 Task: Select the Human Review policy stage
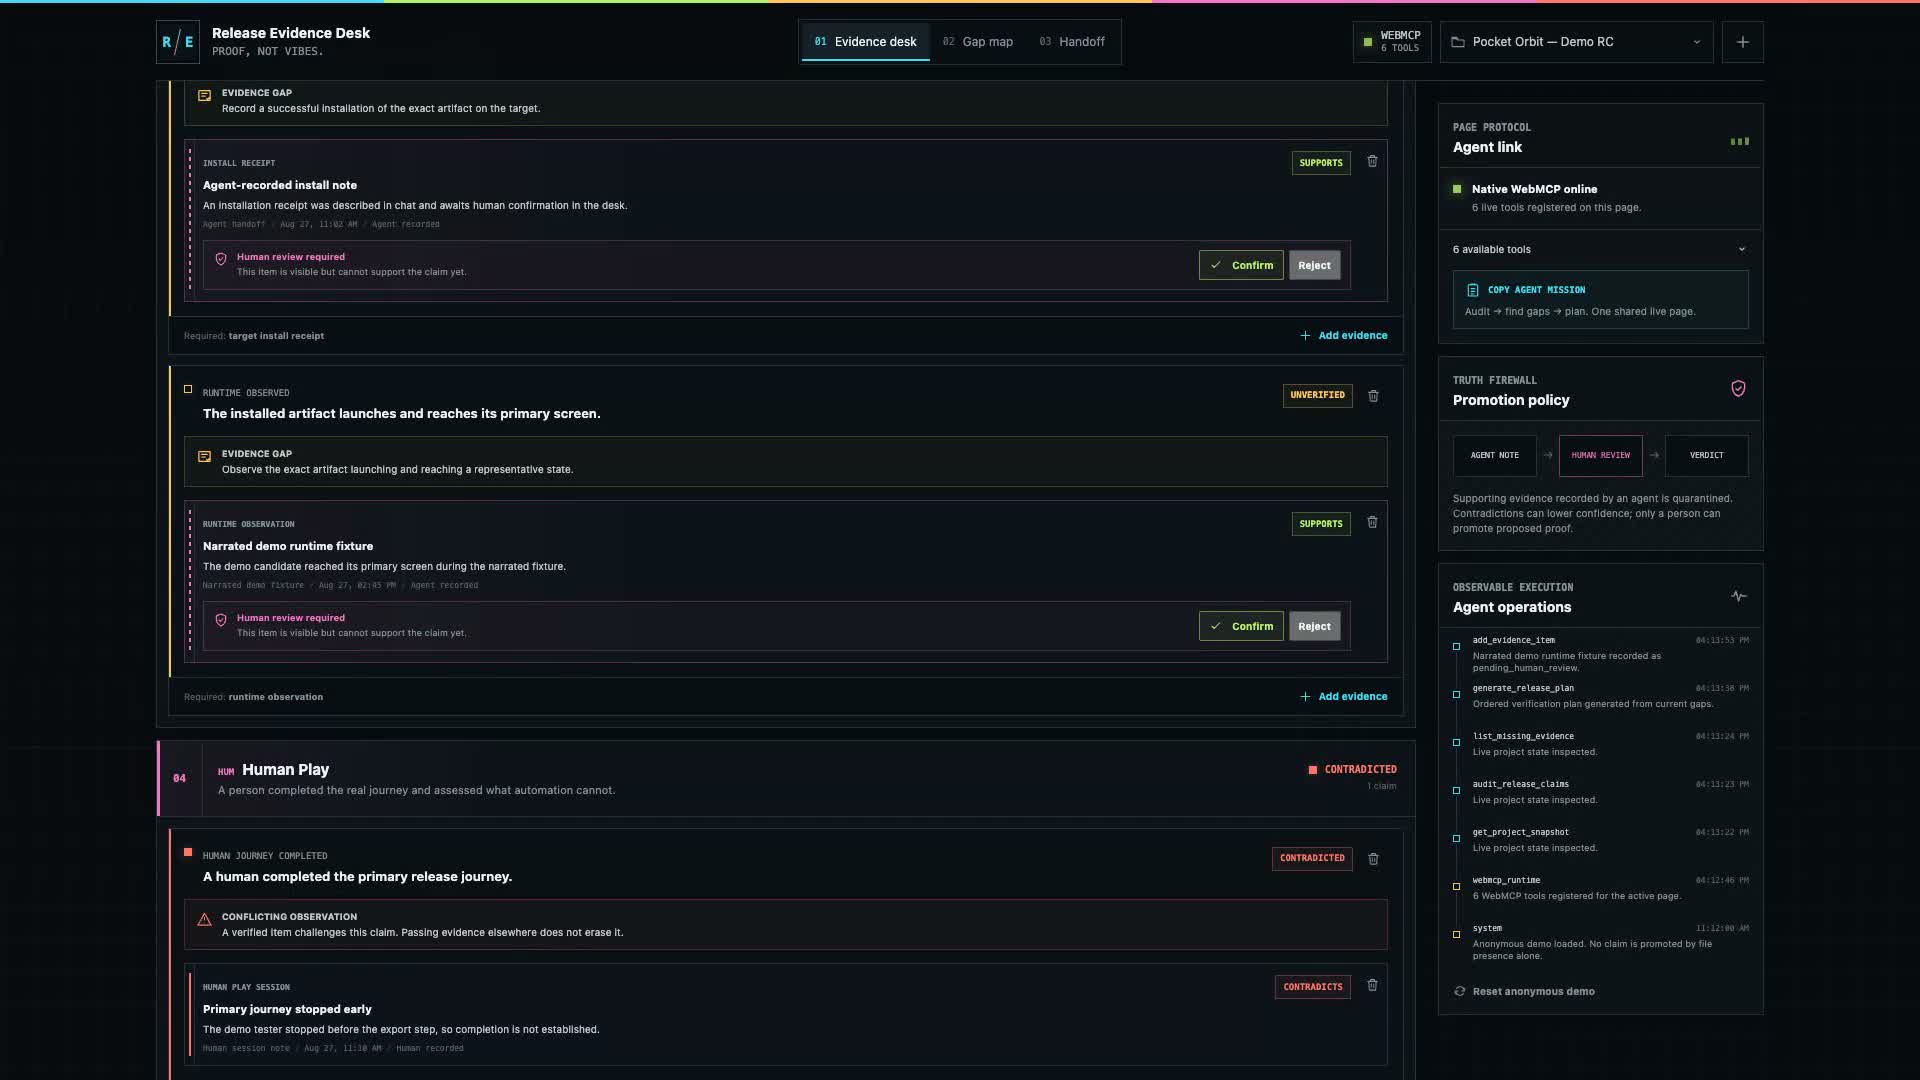click(x=1600, y=455)
